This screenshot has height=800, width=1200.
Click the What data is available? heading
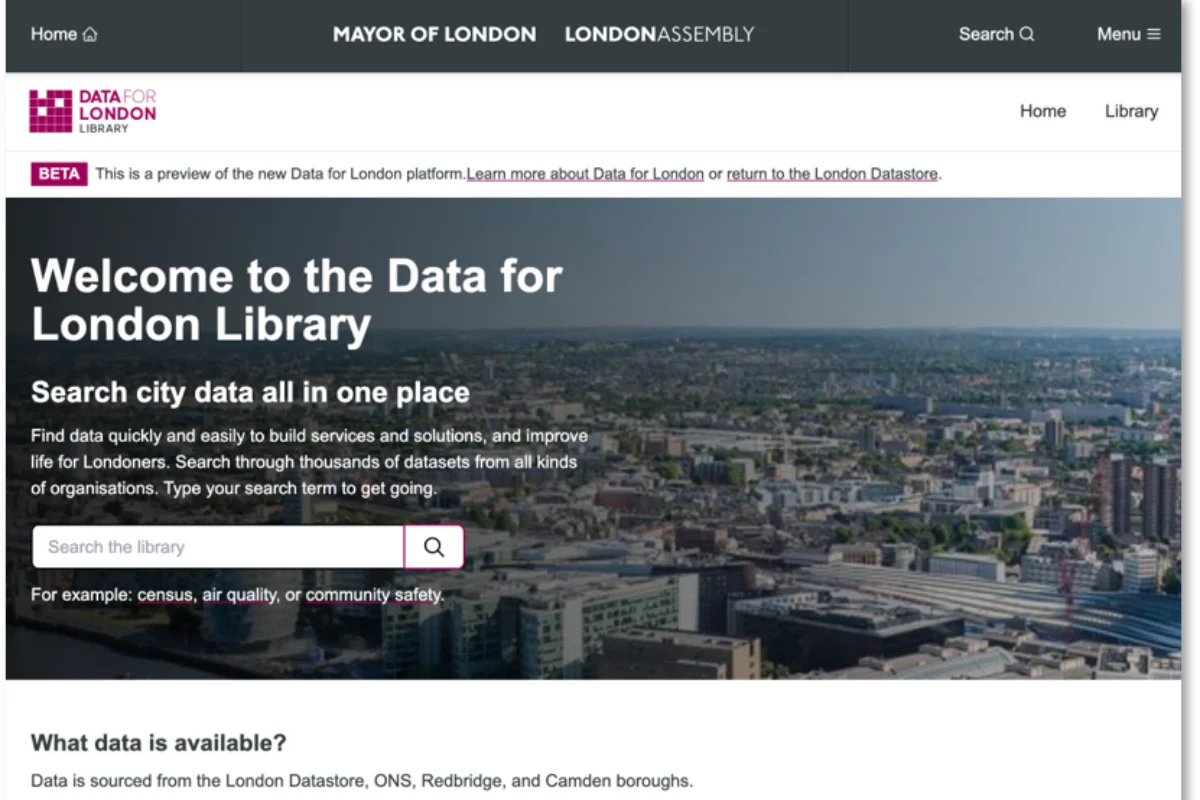click(x=158, y=743)
